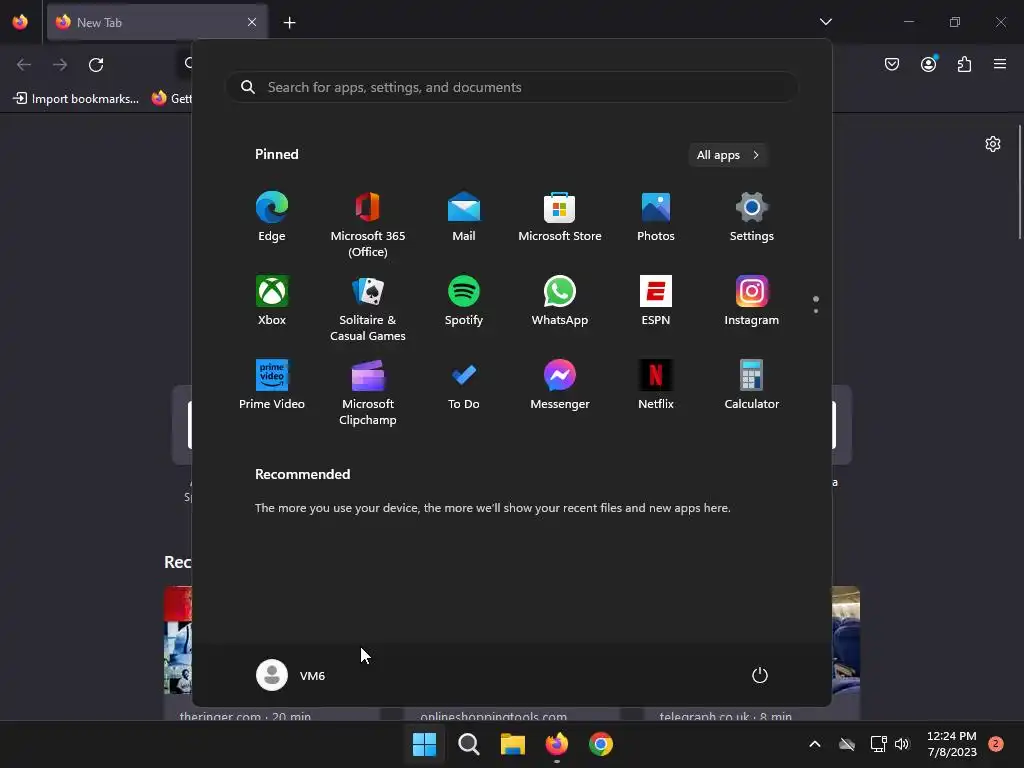
Task: Click the Start menu search field
Action: click(512, 87)
